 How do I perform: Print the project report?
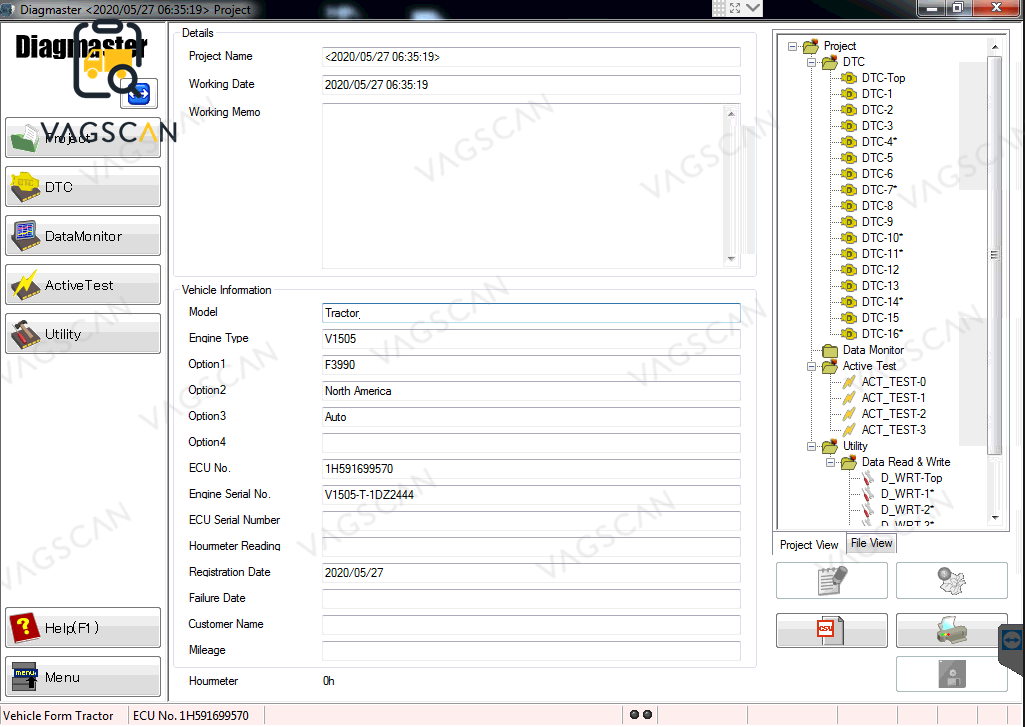click(952, 630)
